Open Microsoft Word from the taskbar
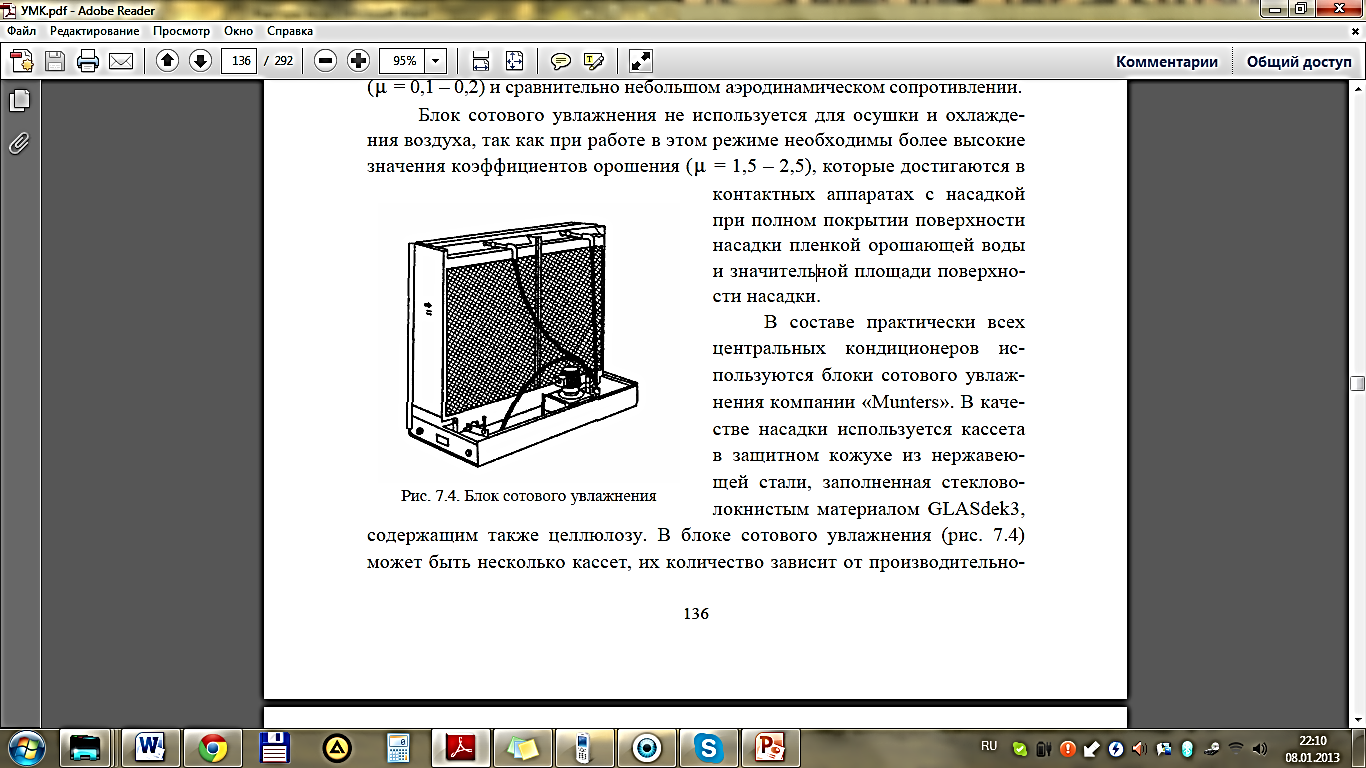The width and height of the screenshot is (1366, 768). click(150, 747)
